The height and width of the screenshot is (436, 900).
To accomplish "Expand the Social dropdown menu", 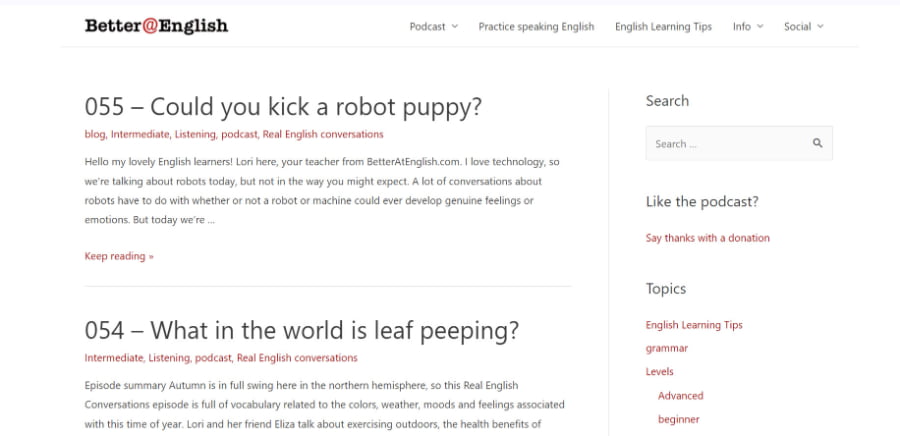I will pos(803,27).
